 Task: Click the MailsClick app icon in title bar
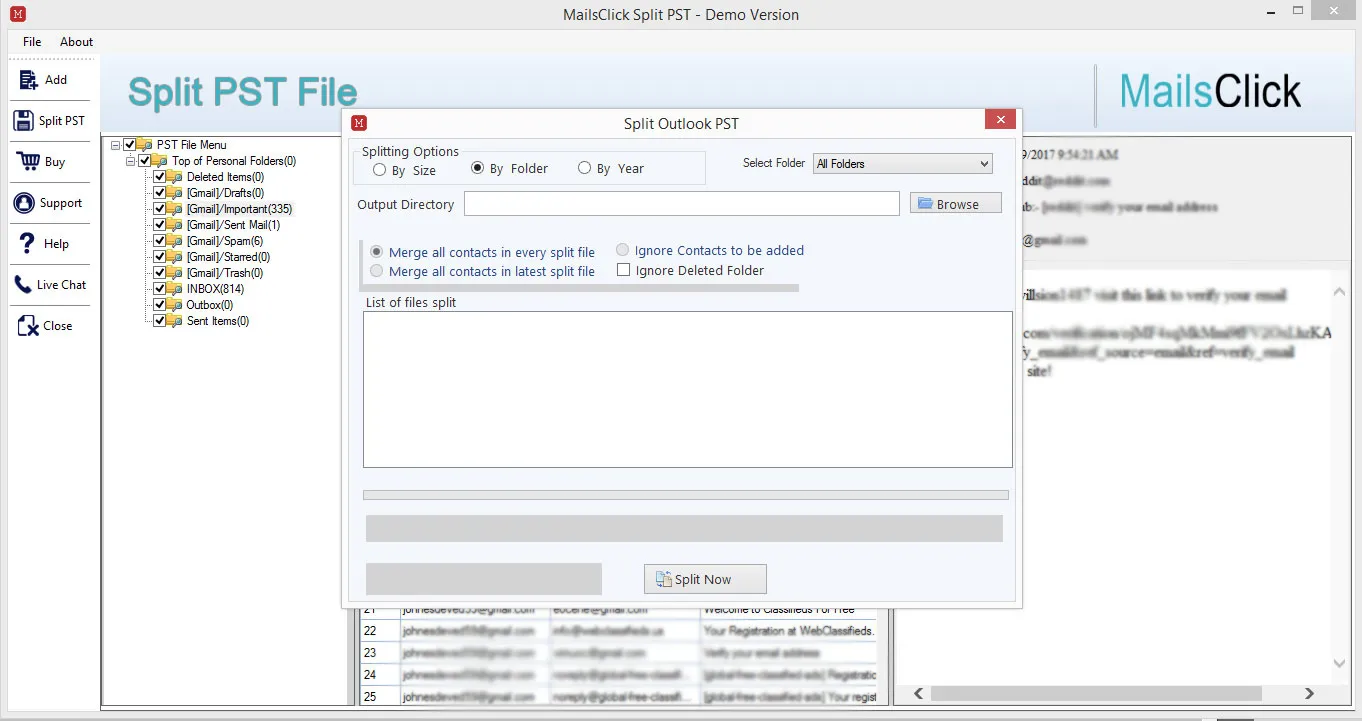[x=17, y=14]
